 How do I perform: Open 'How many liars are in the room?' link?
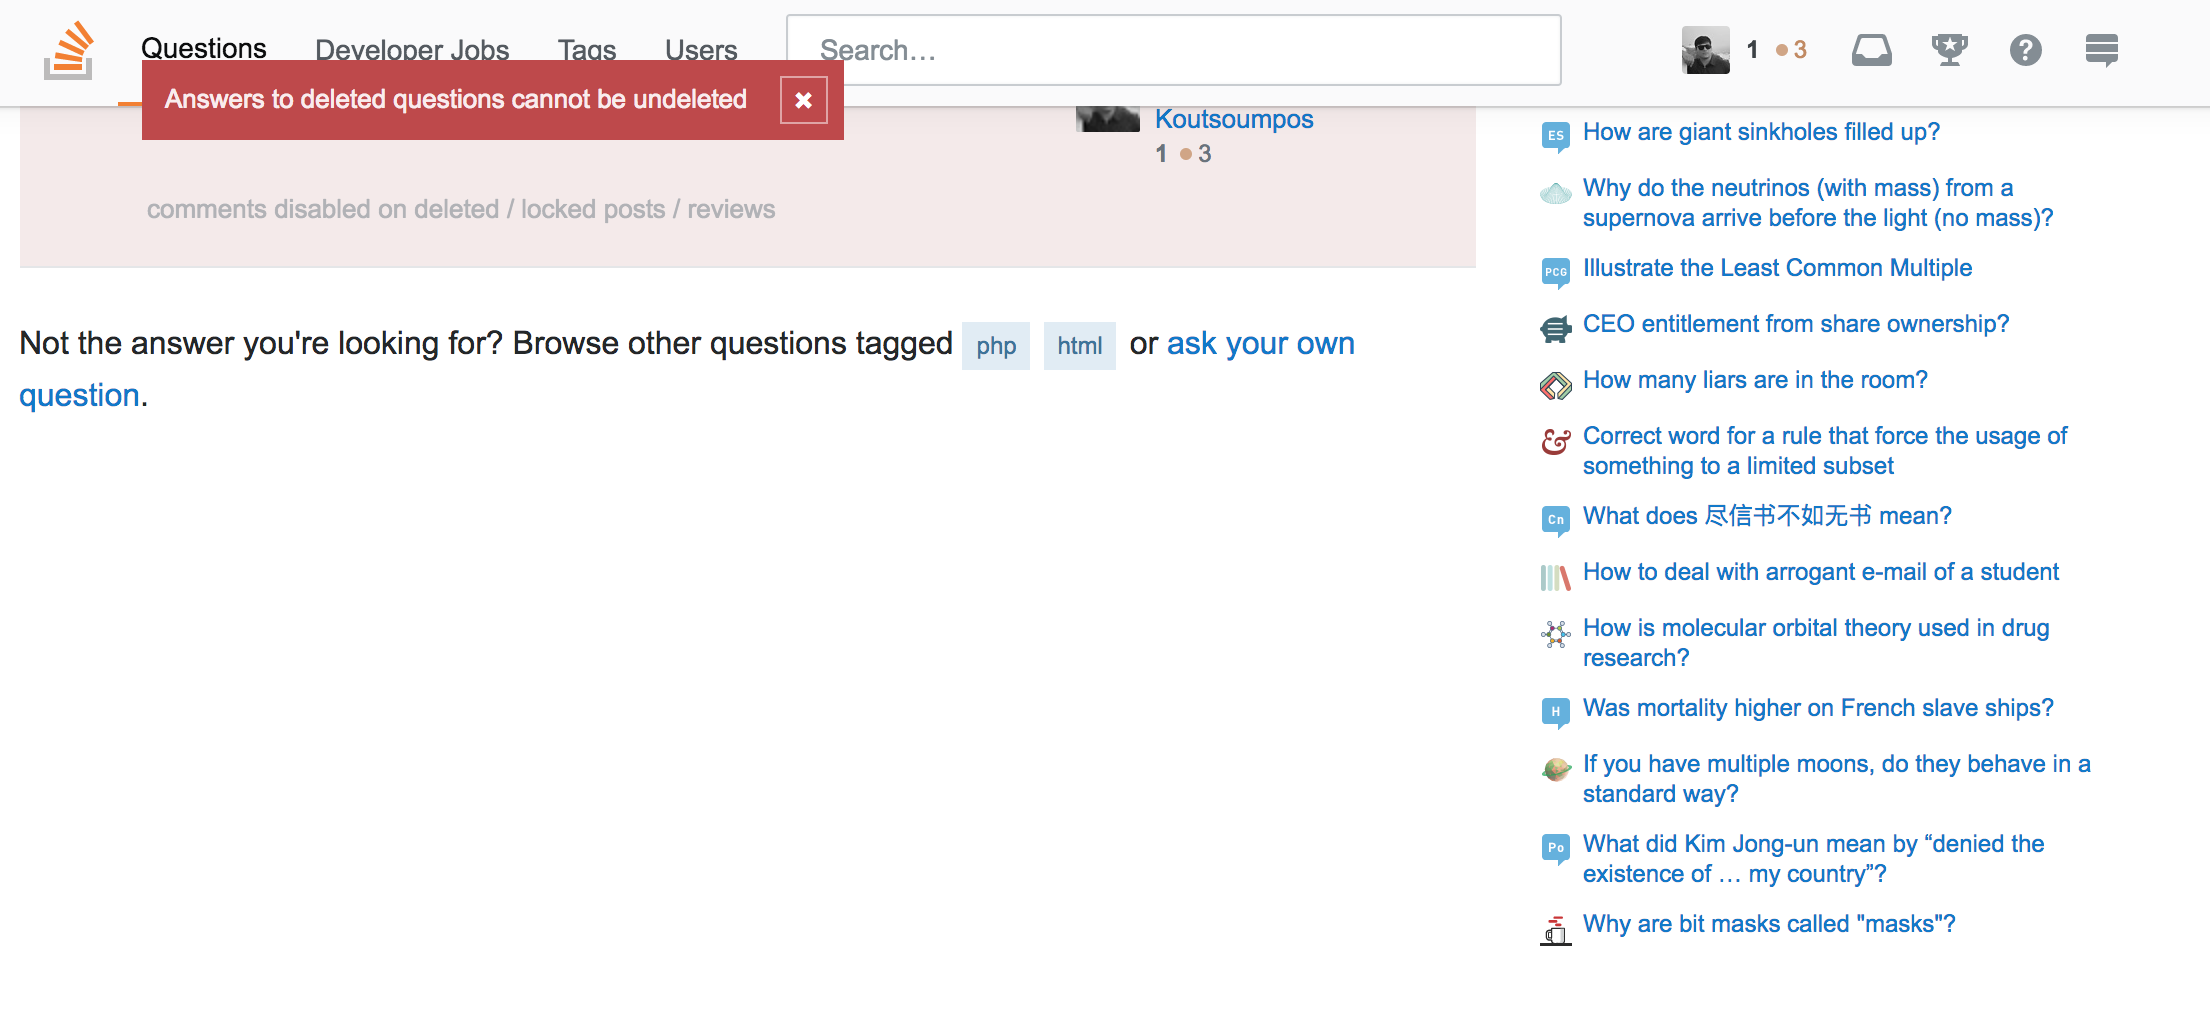[x=1755, y=380]
